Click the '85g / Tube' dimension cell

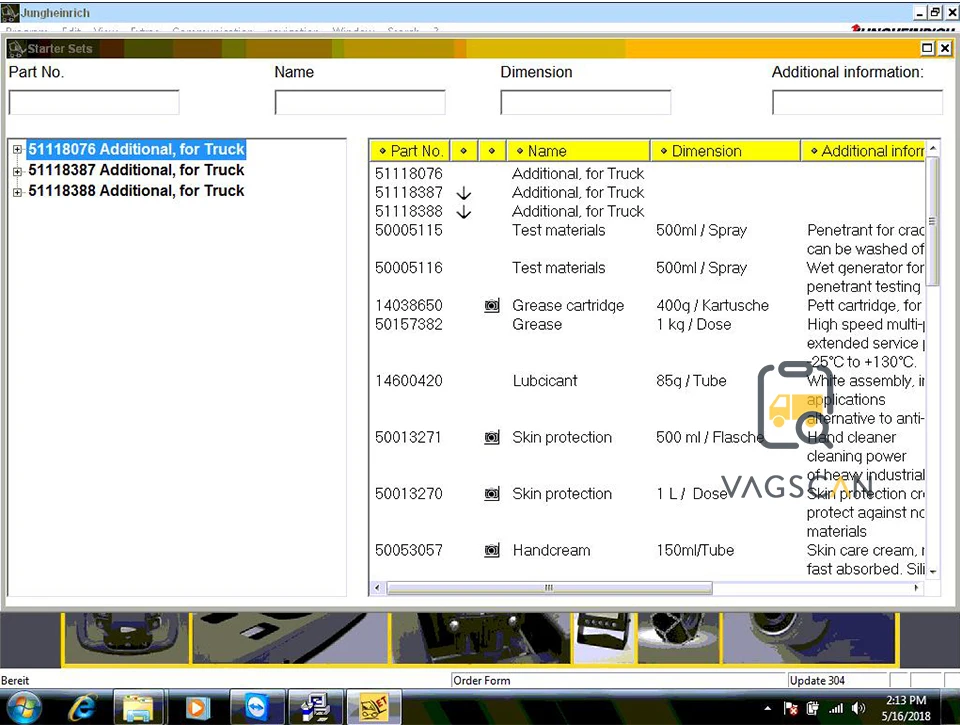[691, 380]
